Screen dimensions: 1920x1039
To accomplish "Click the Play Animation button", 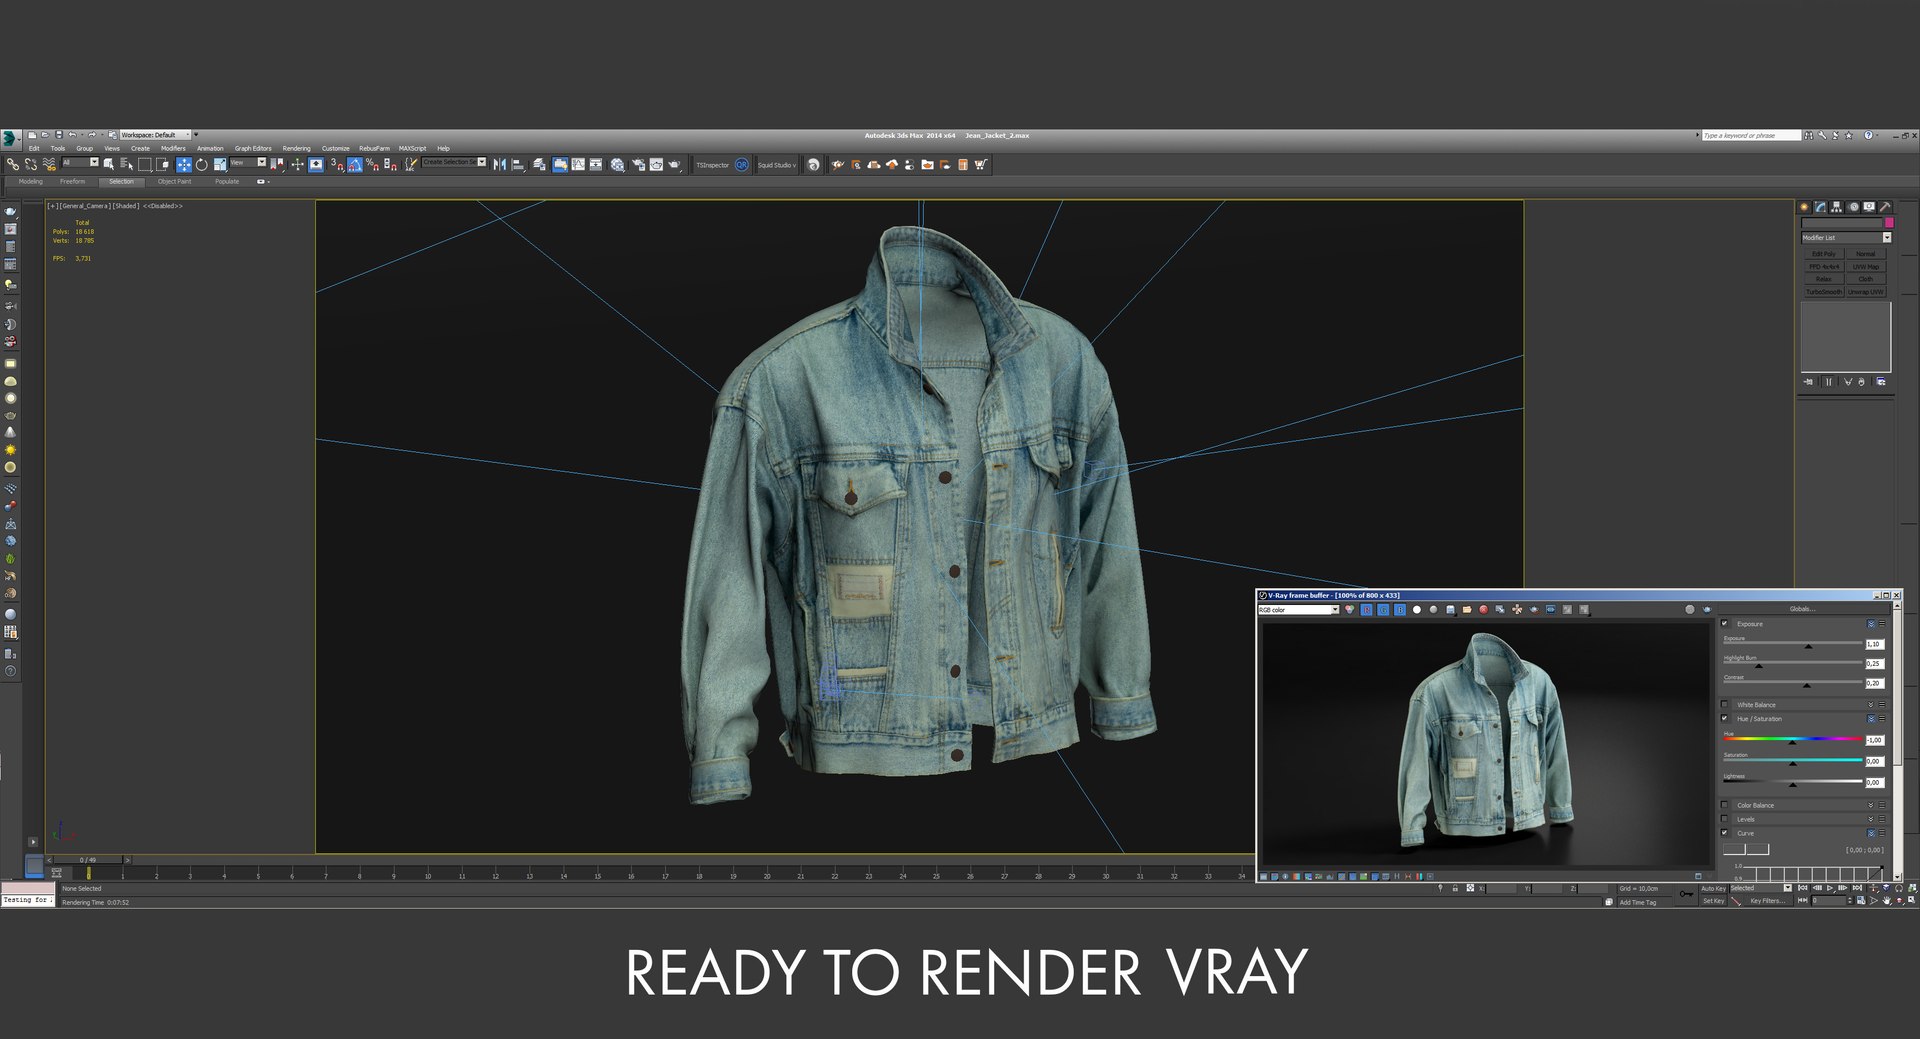I will point(1830,888).
